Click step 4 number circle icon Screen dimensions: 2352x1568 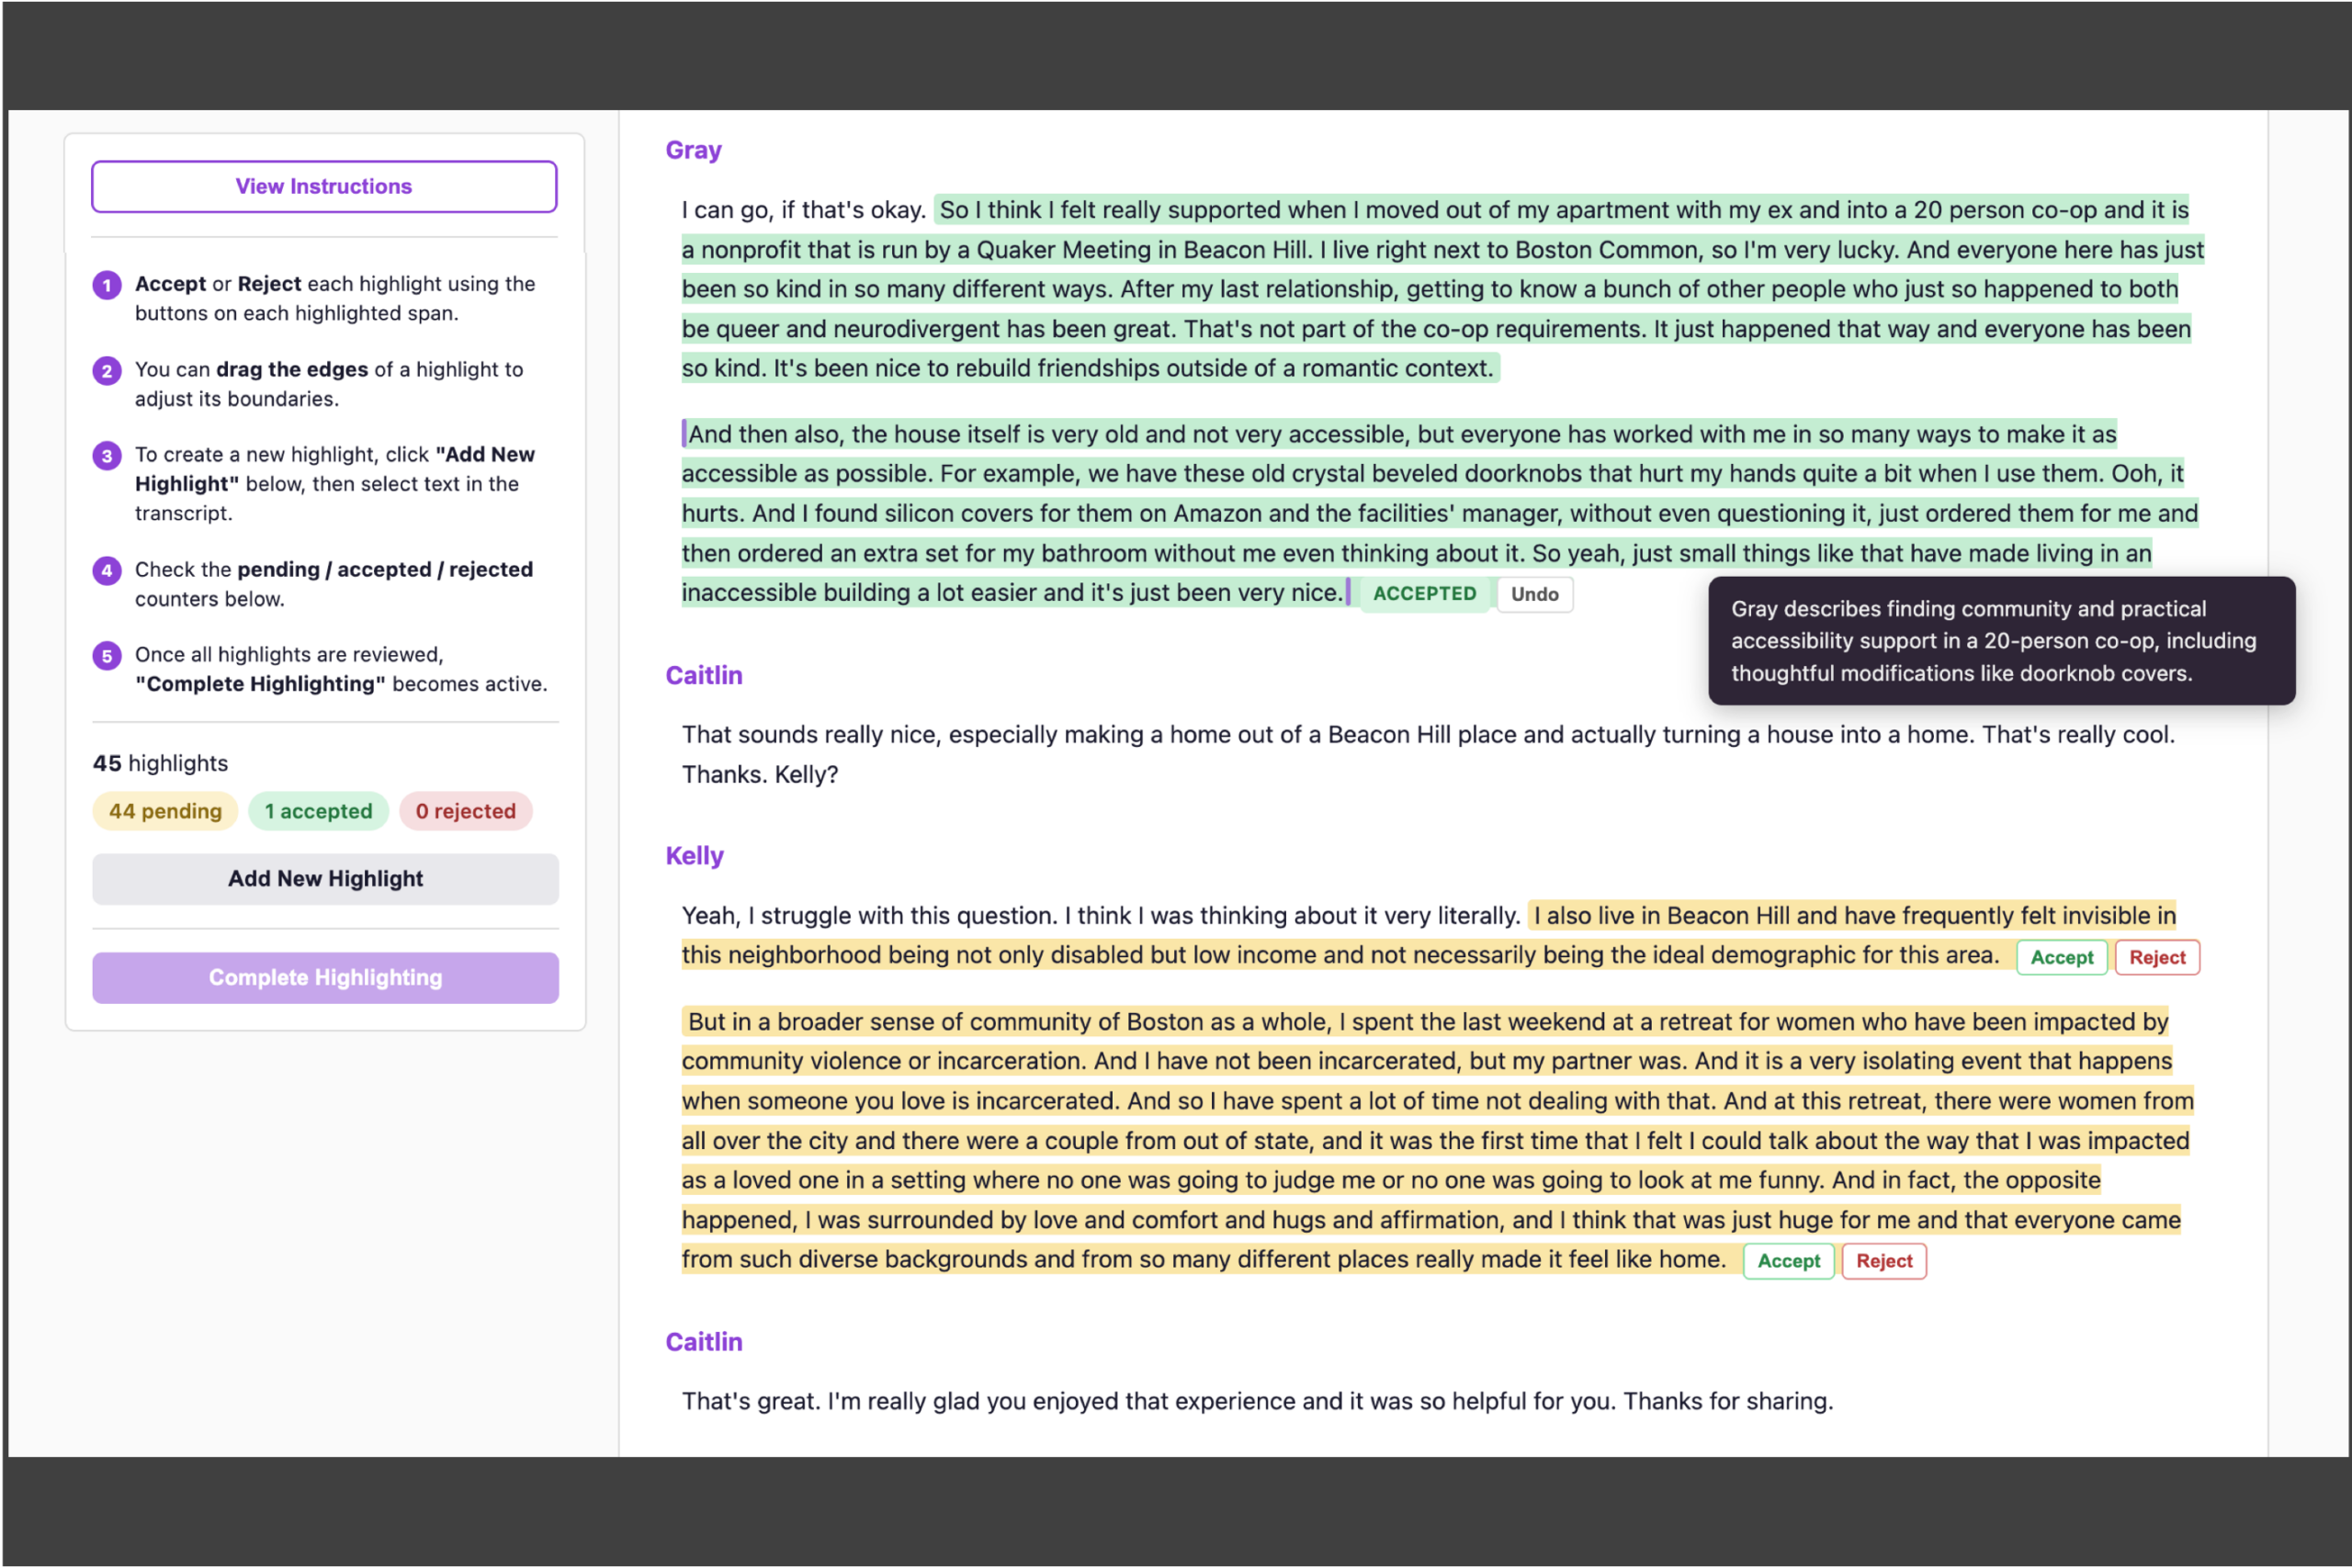107,571
